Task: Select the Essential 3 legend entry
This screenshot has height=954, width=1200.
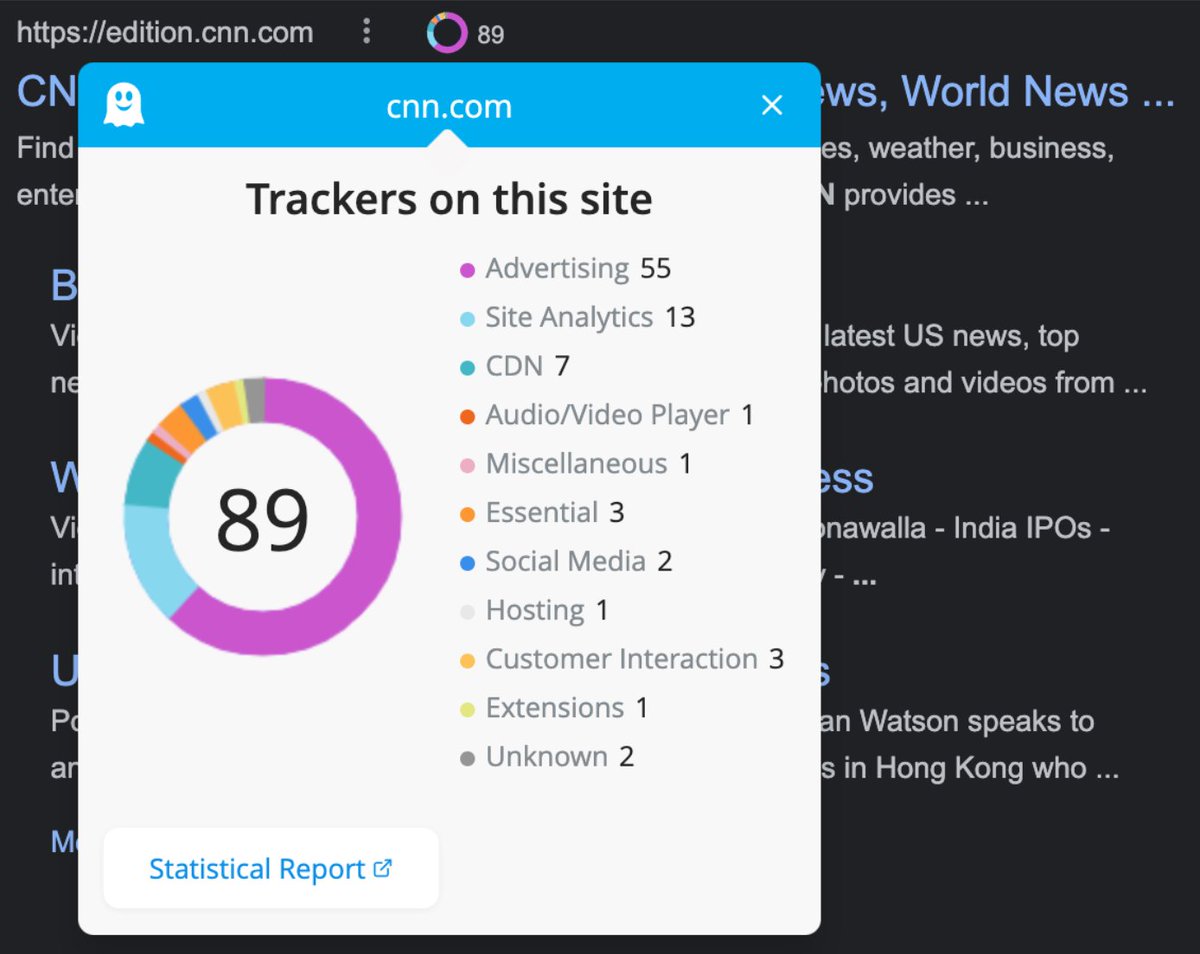Action: [541, 514]
